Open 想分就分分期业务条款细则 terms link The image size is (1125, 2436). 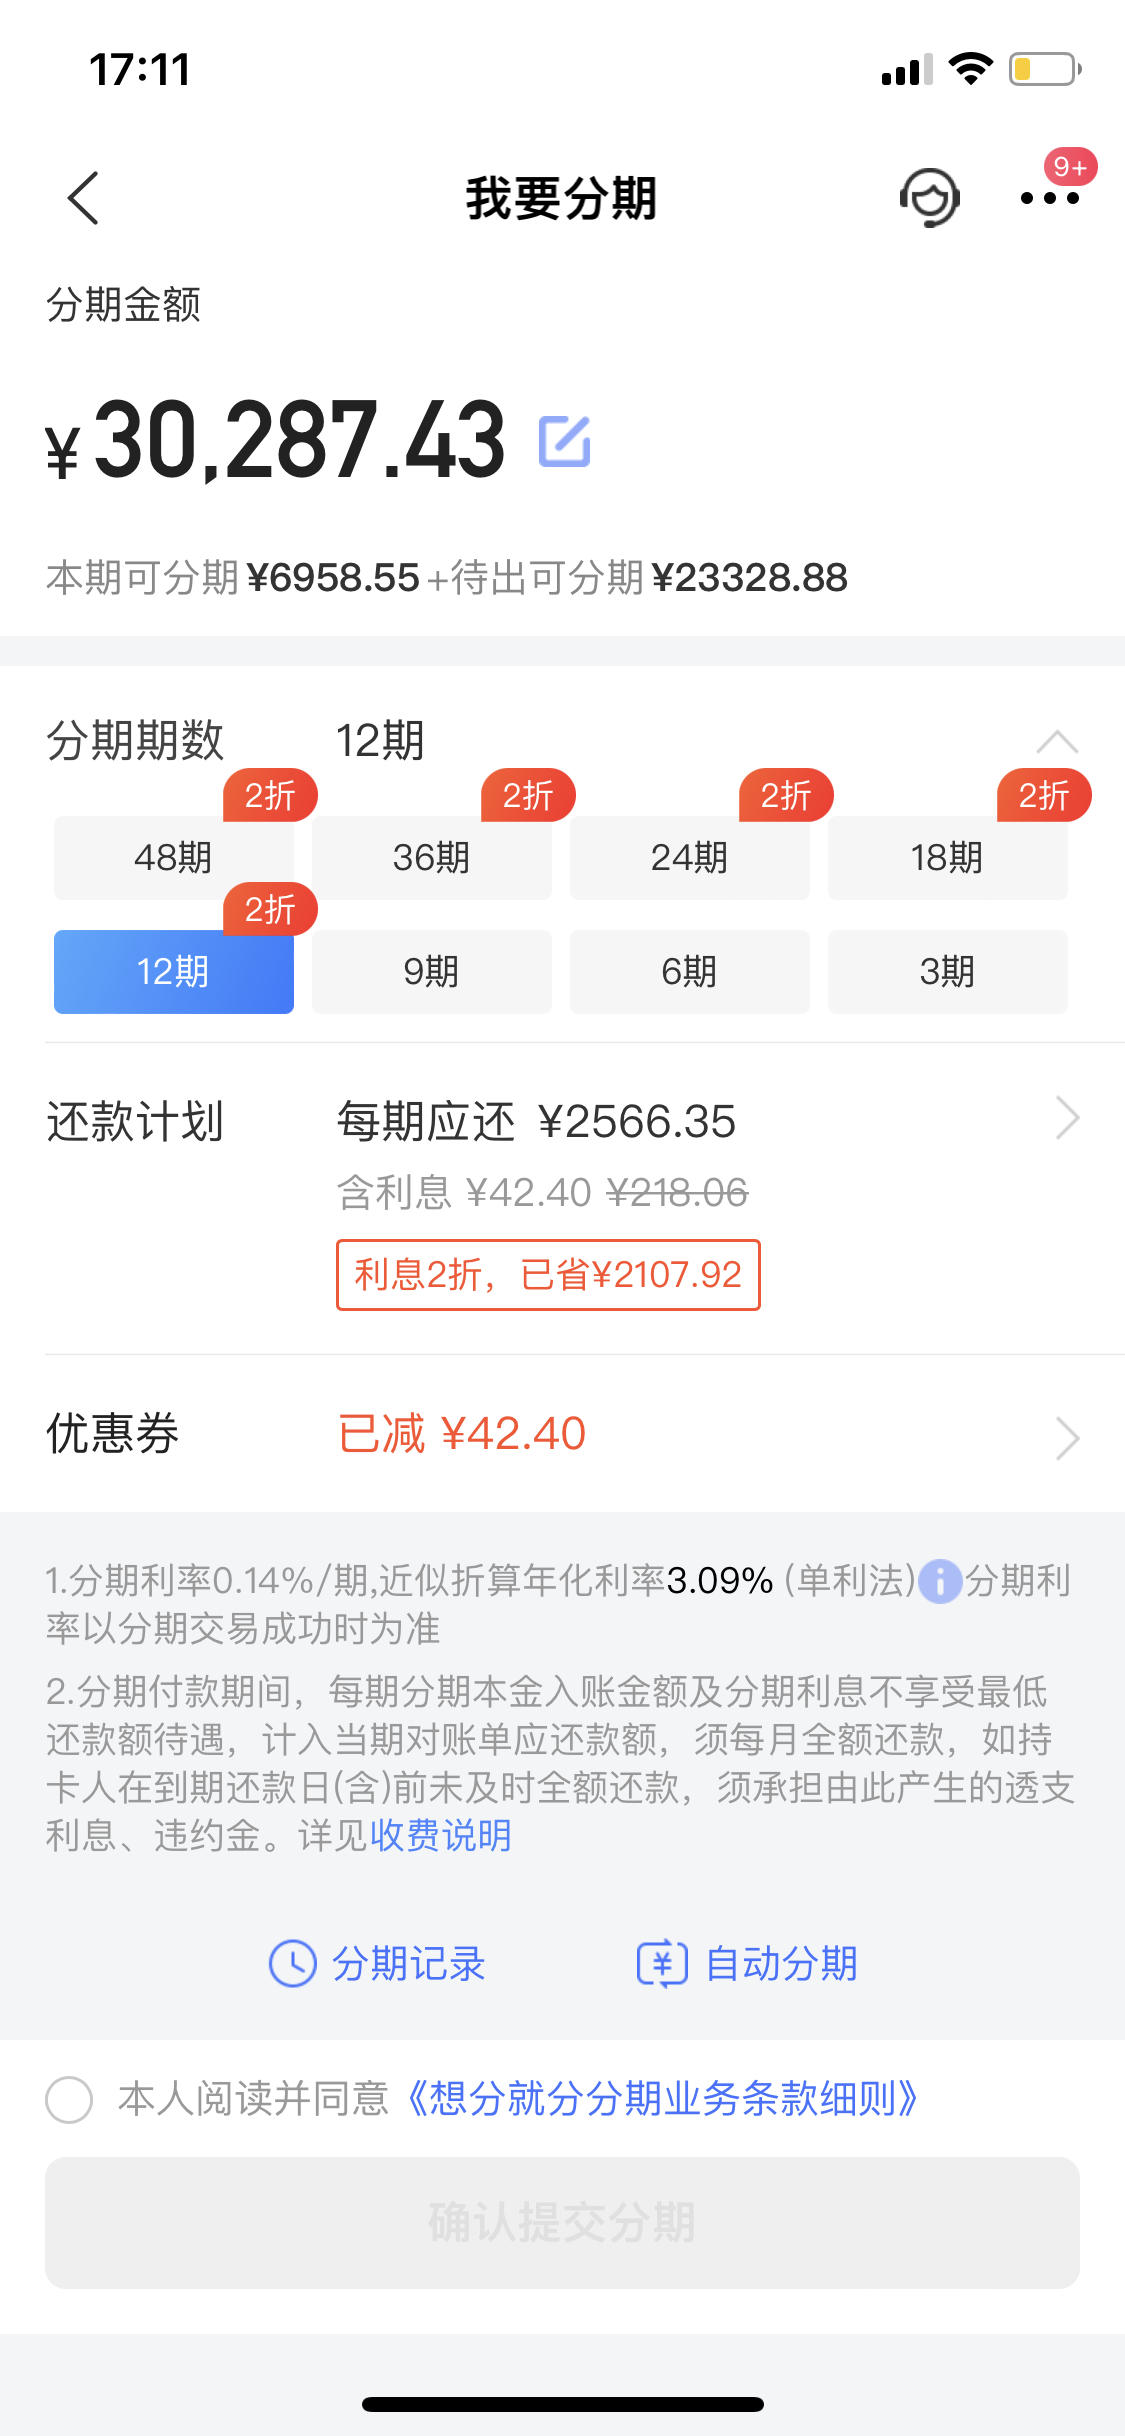point(663,2099)
